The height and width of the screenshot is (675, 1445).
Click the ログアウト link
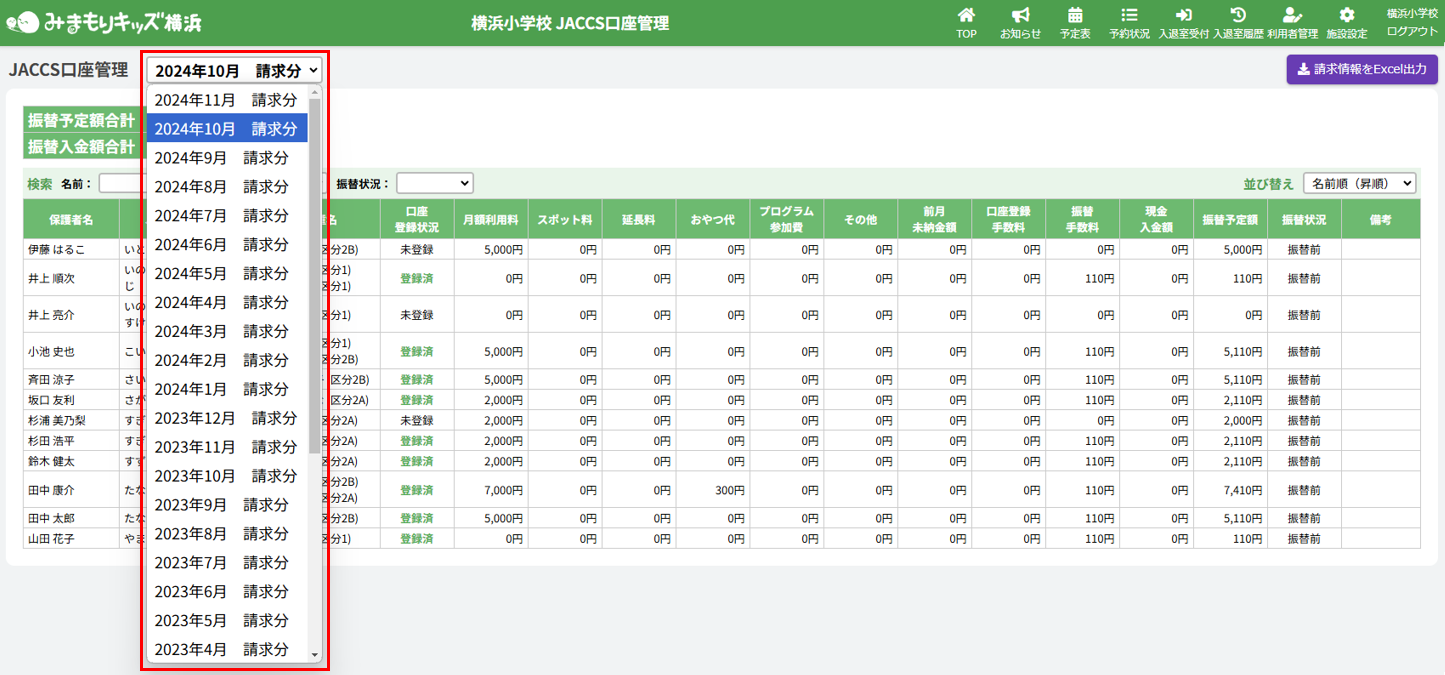click(1412, 31)
